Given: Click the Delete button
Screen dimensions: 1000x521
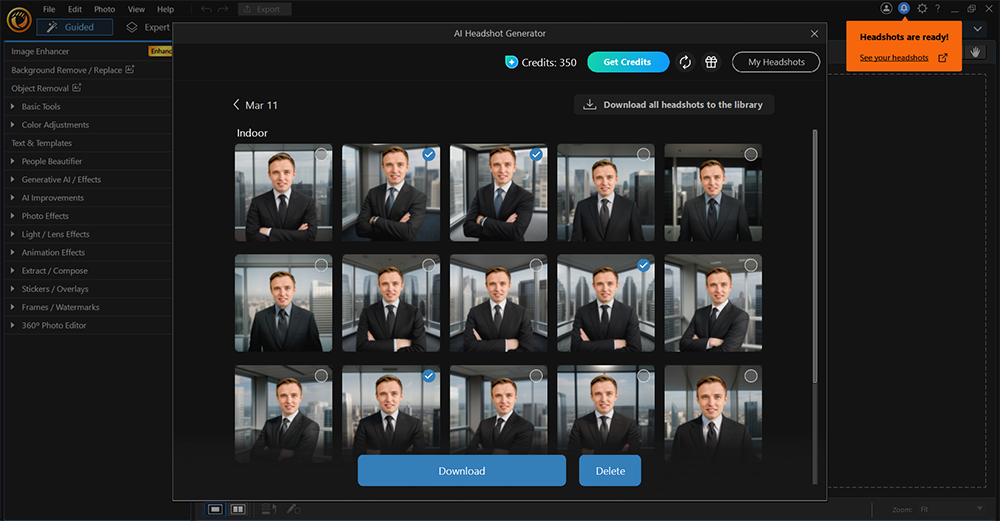Looking at the screenshot, I should tap(610, 471).
